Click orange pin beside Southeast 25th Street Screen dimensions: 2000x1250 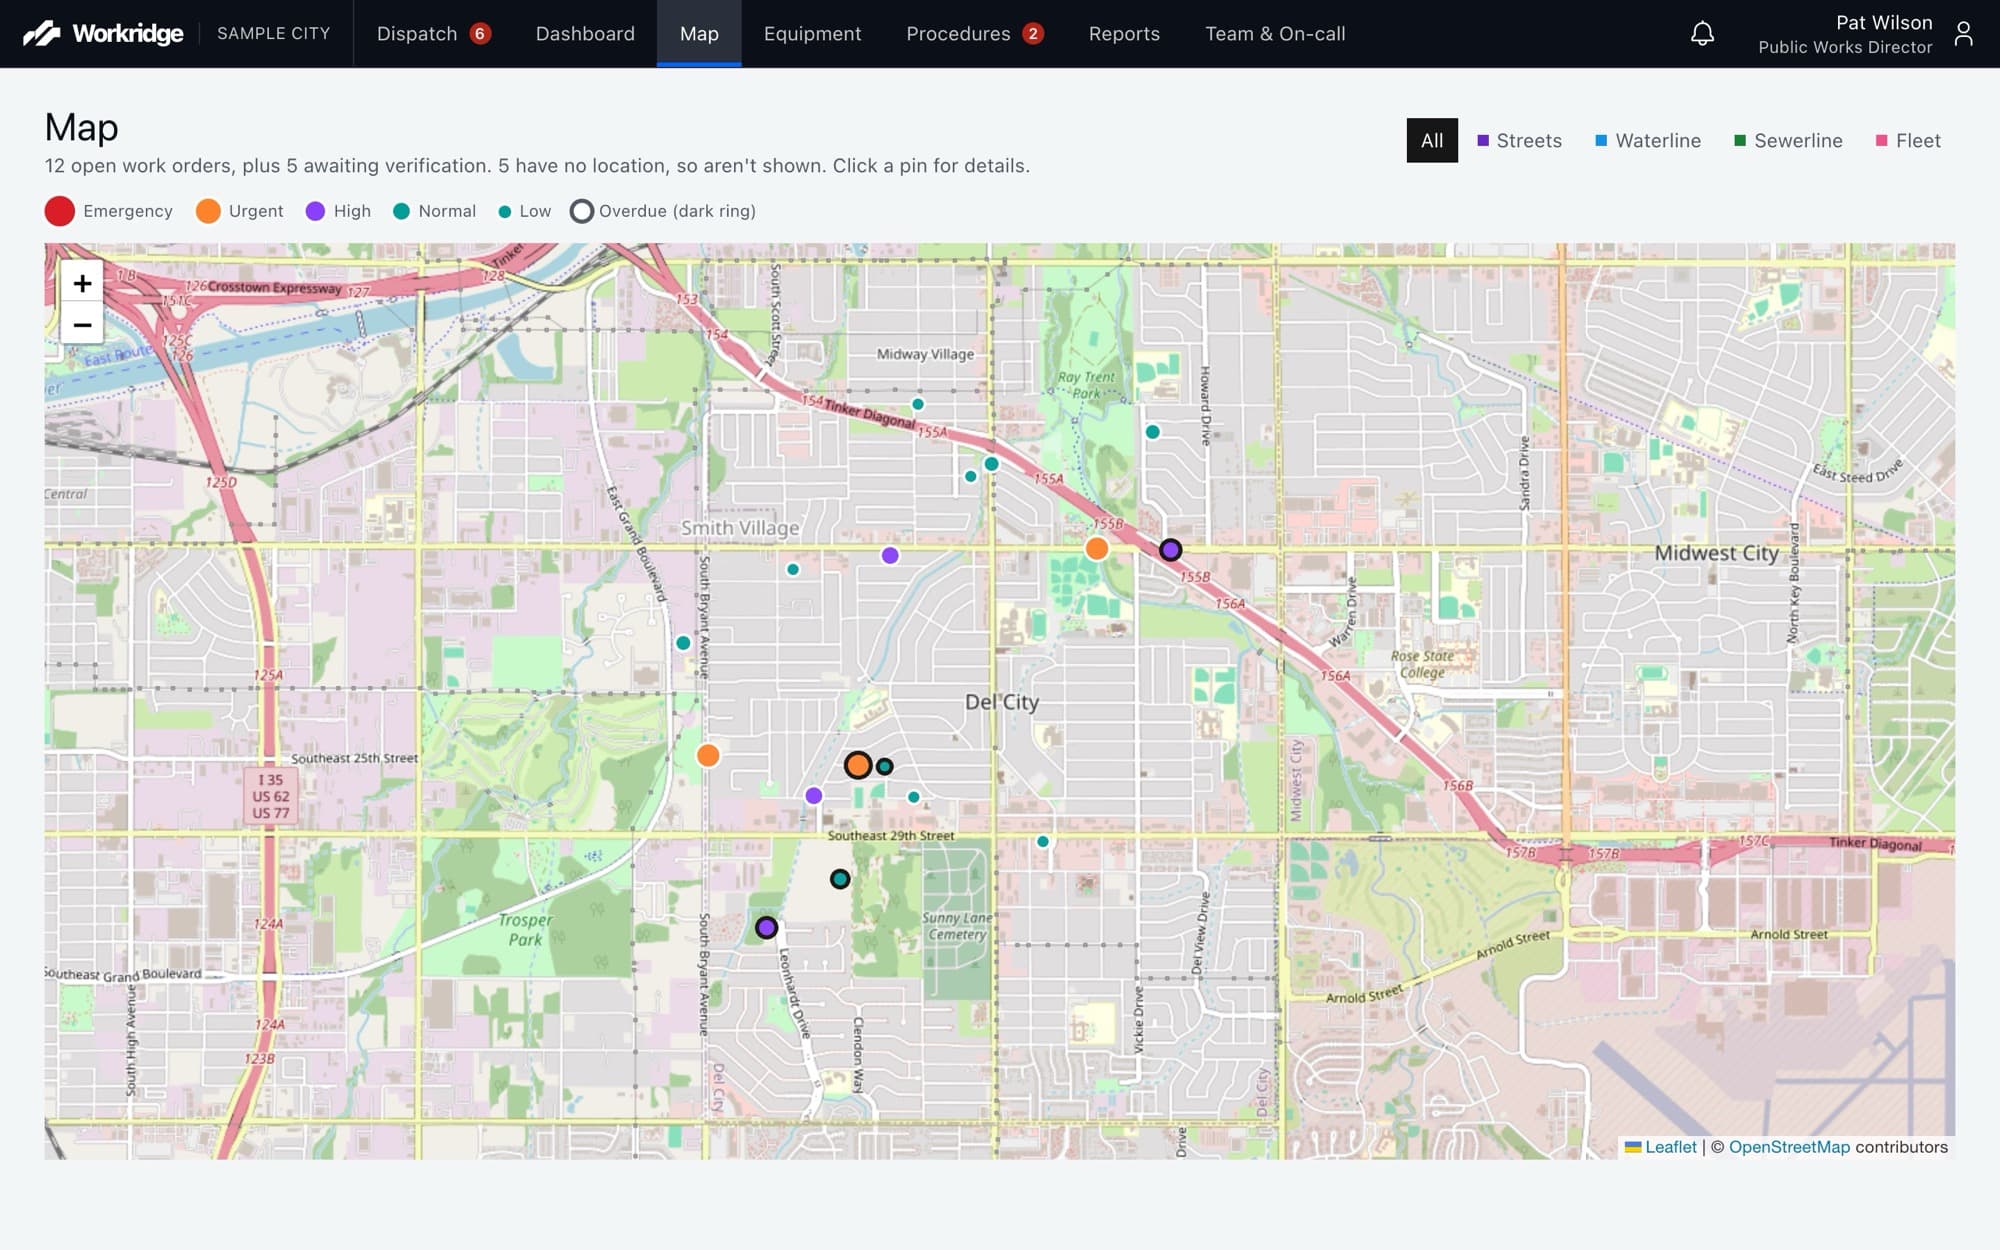point(708,756)
